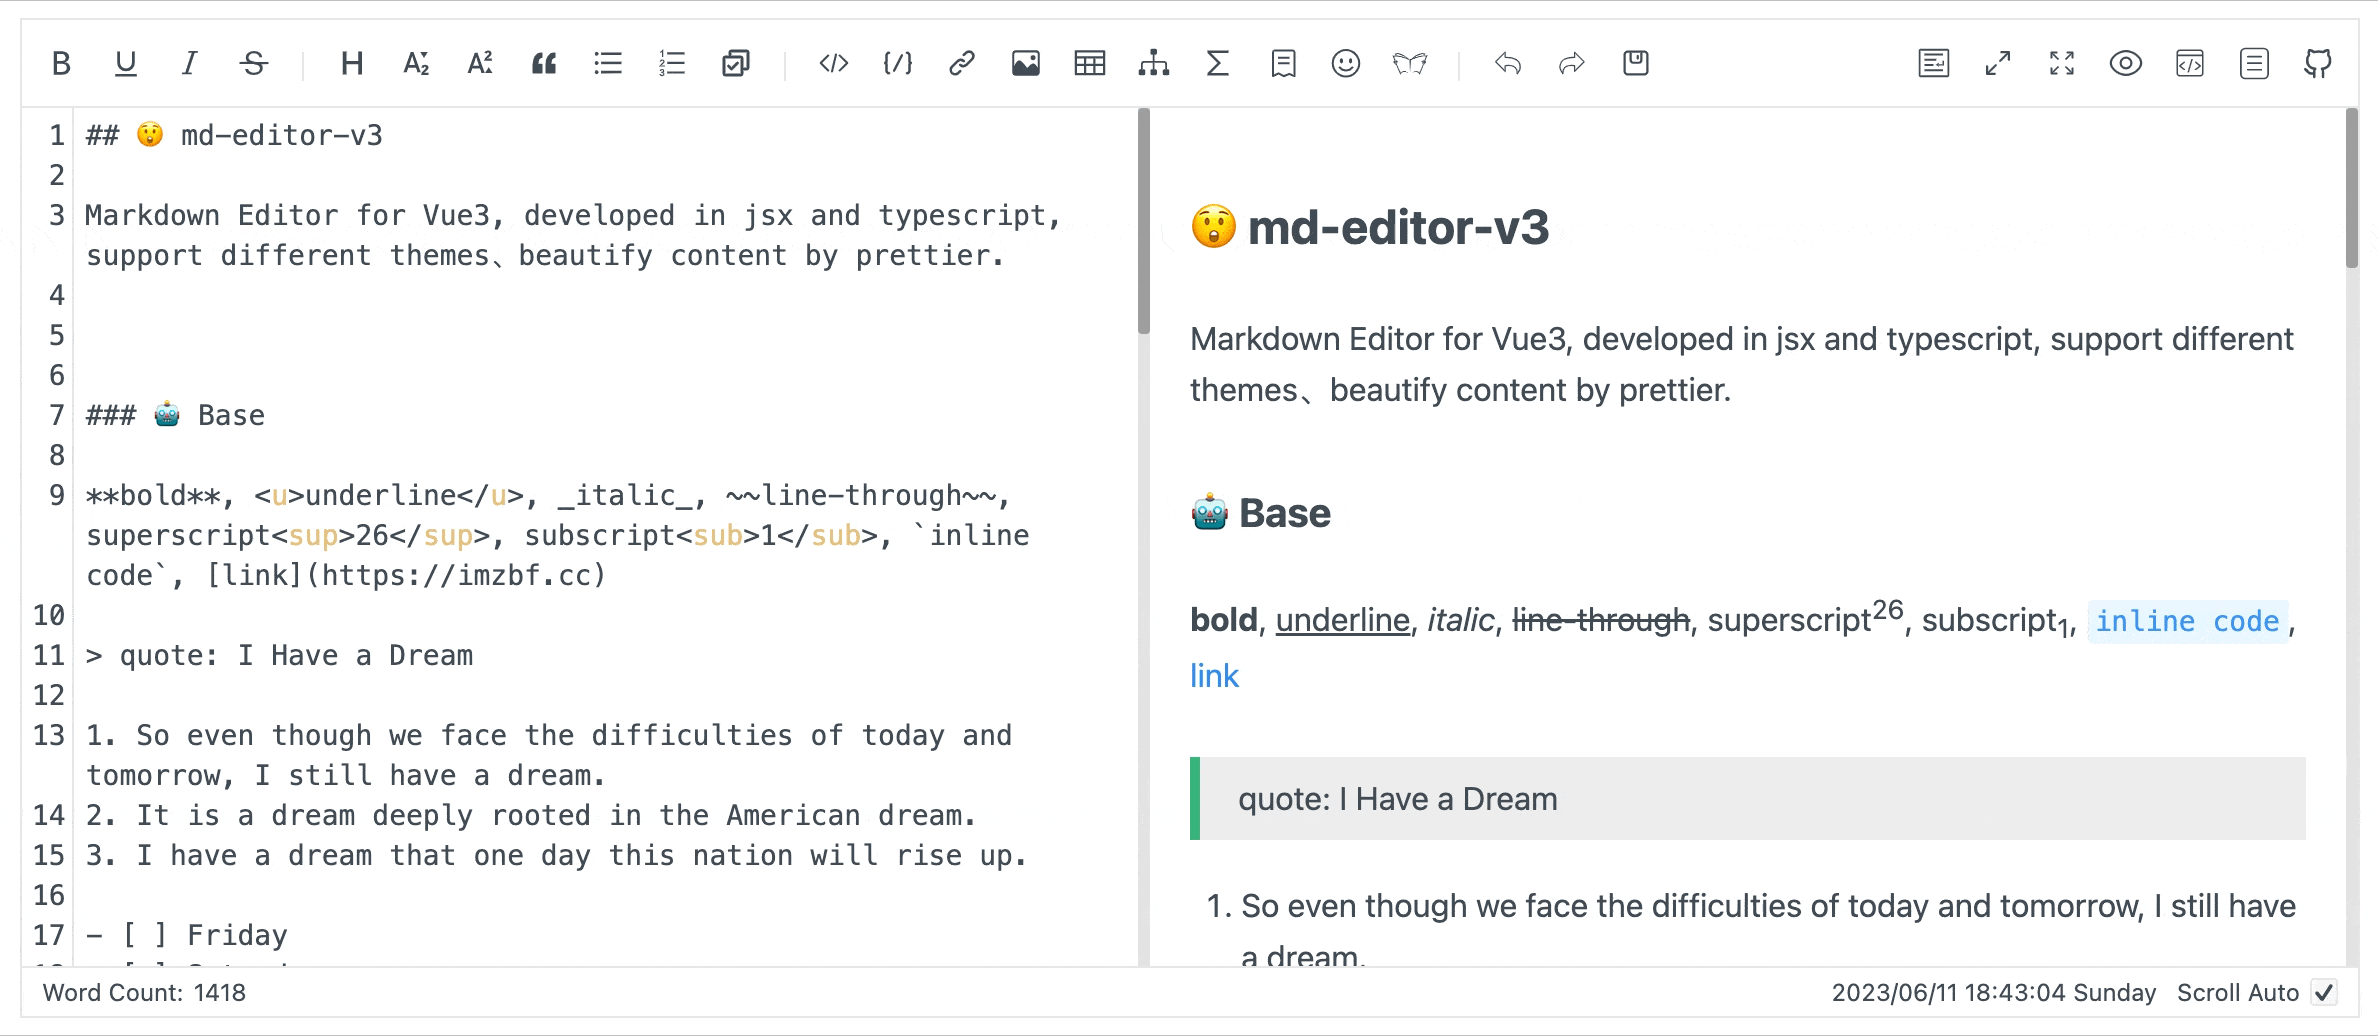Click editor line '> quote: I Have a Dream'

280,655
